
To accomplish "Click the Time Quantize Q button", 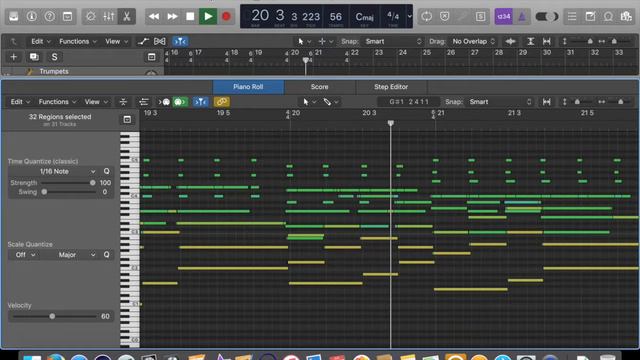I will coord(106,171).
